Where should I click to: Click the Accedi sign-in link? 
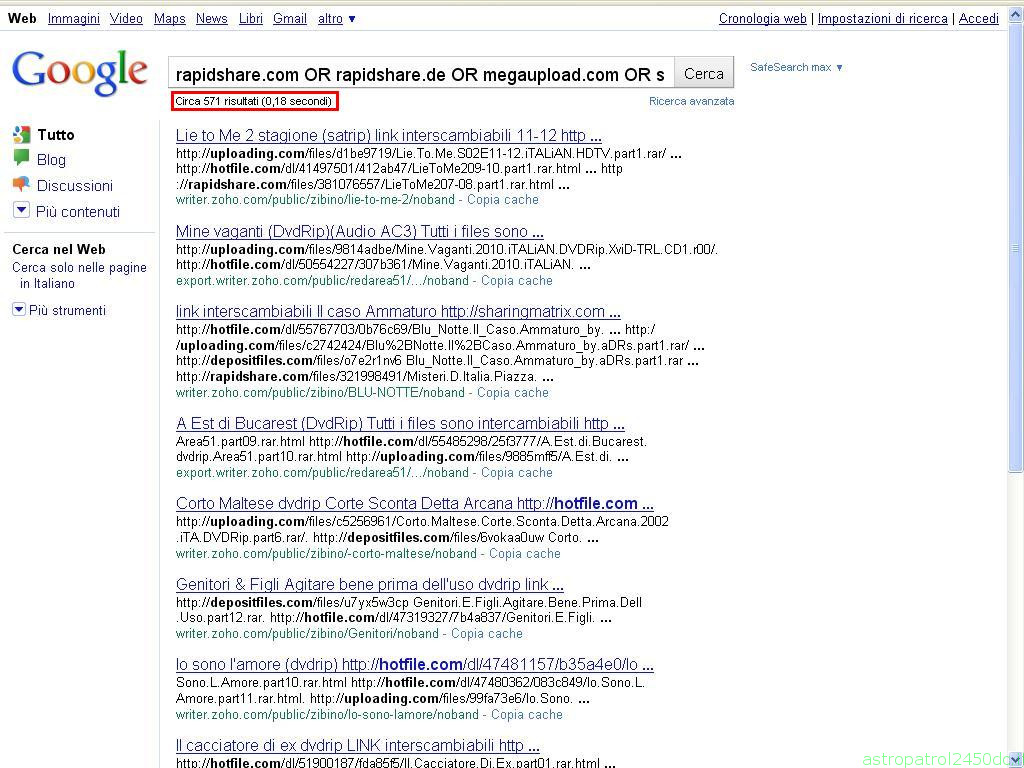coord(978,18)
